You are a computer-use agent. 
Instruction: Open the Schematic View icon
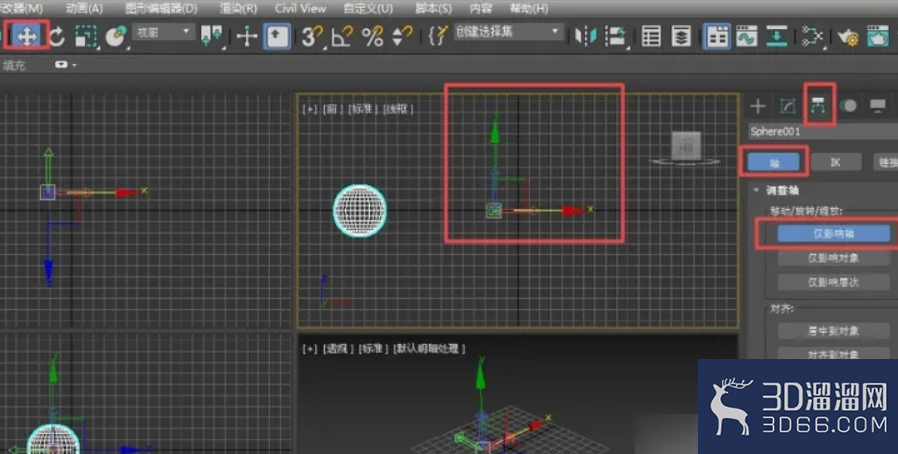777,37
